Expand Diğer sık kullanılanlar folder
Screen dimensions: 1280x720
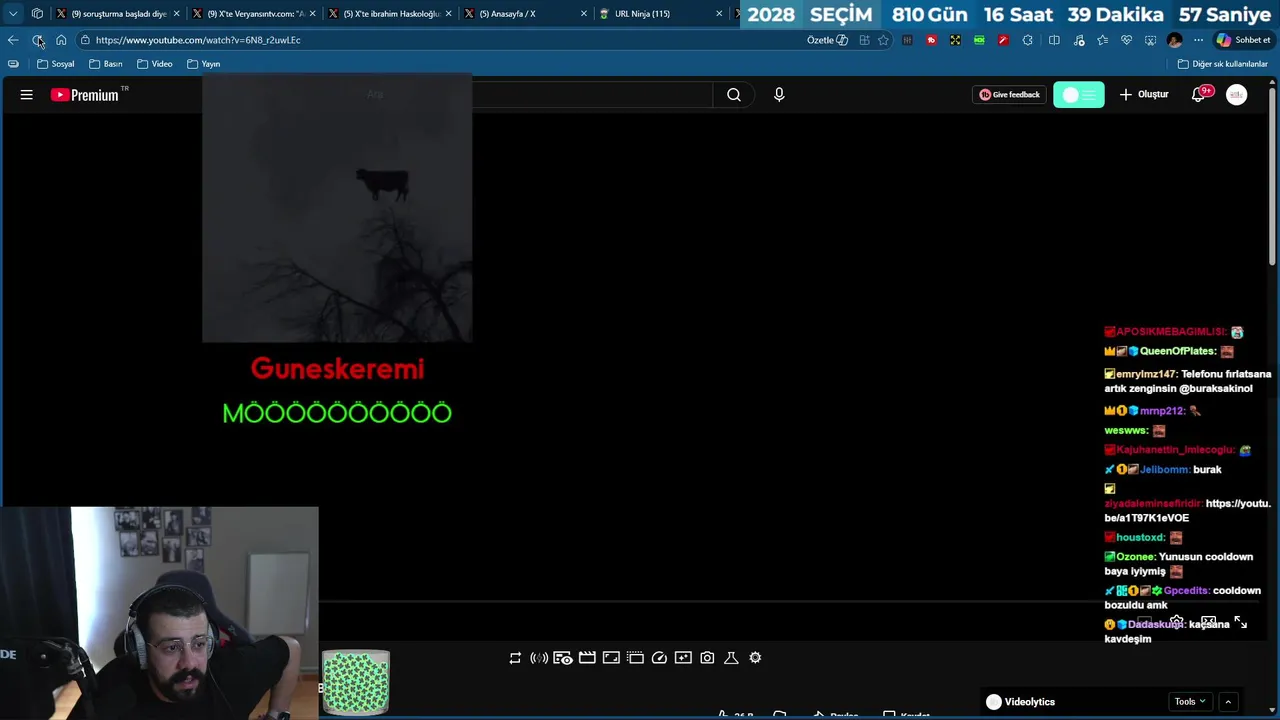pyautogui.click(x=1222, y=64)
